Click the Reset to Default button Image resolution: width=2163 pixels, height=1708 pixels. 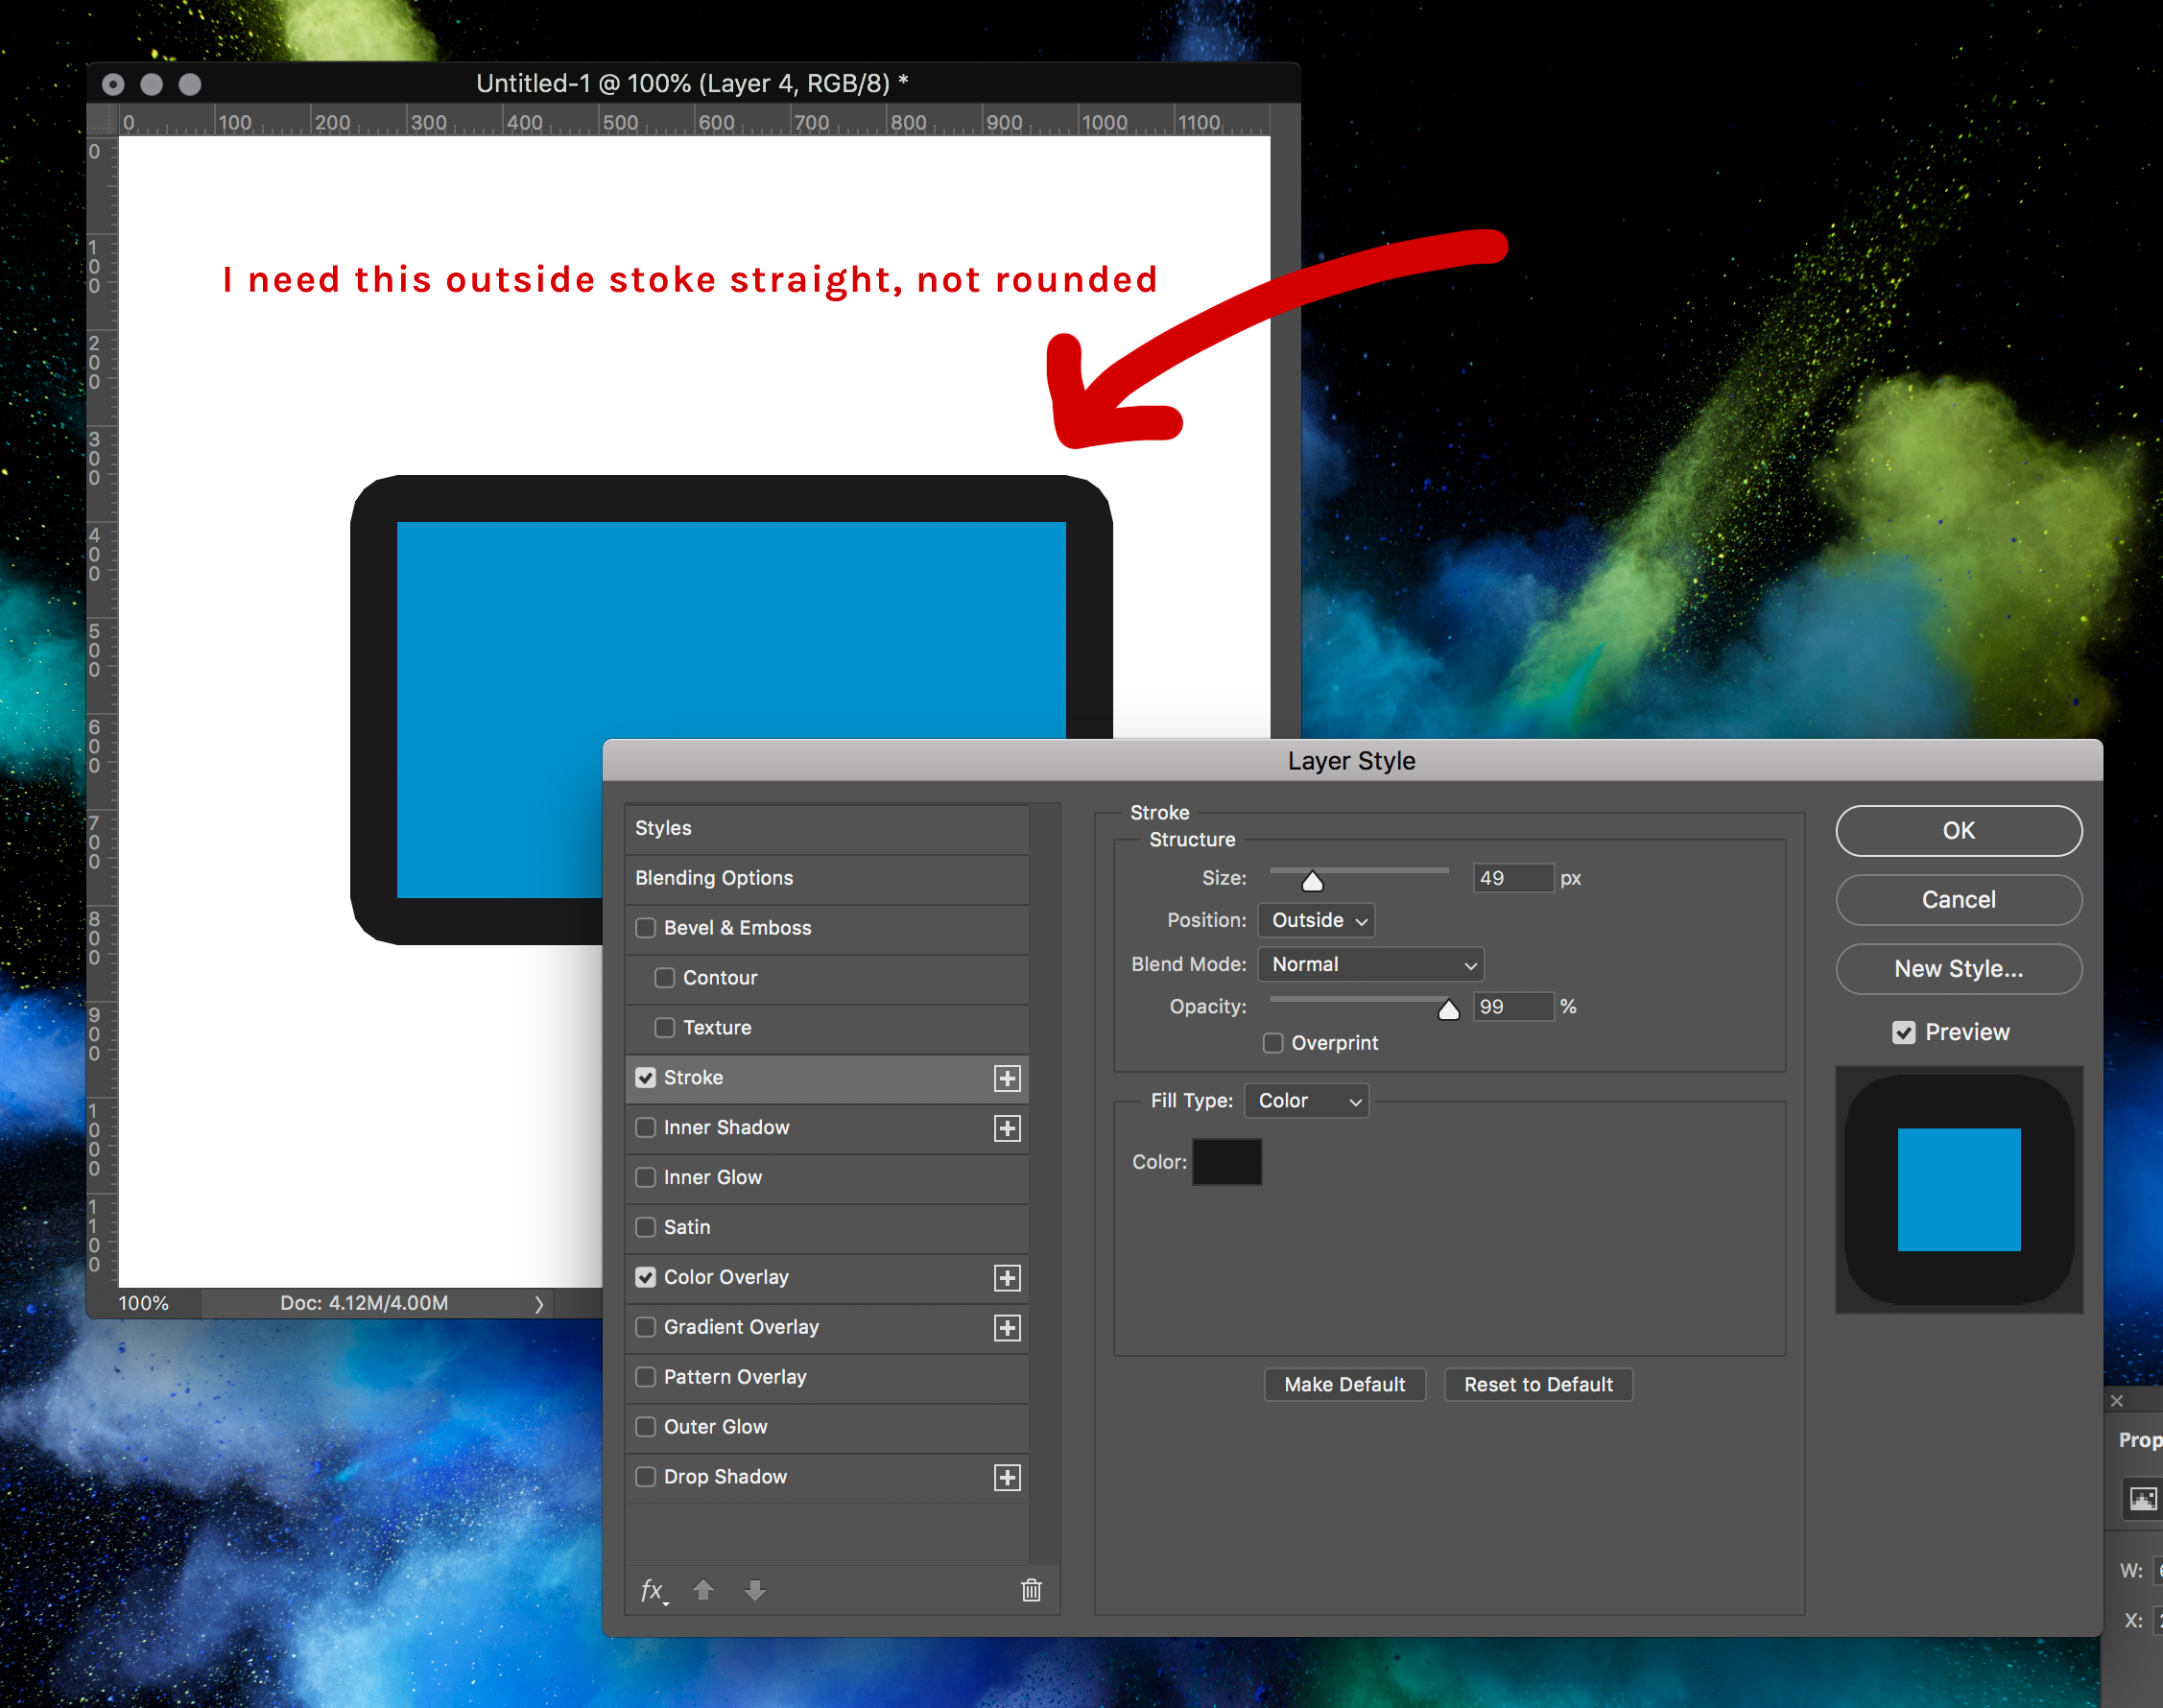click(1536, 1384)
